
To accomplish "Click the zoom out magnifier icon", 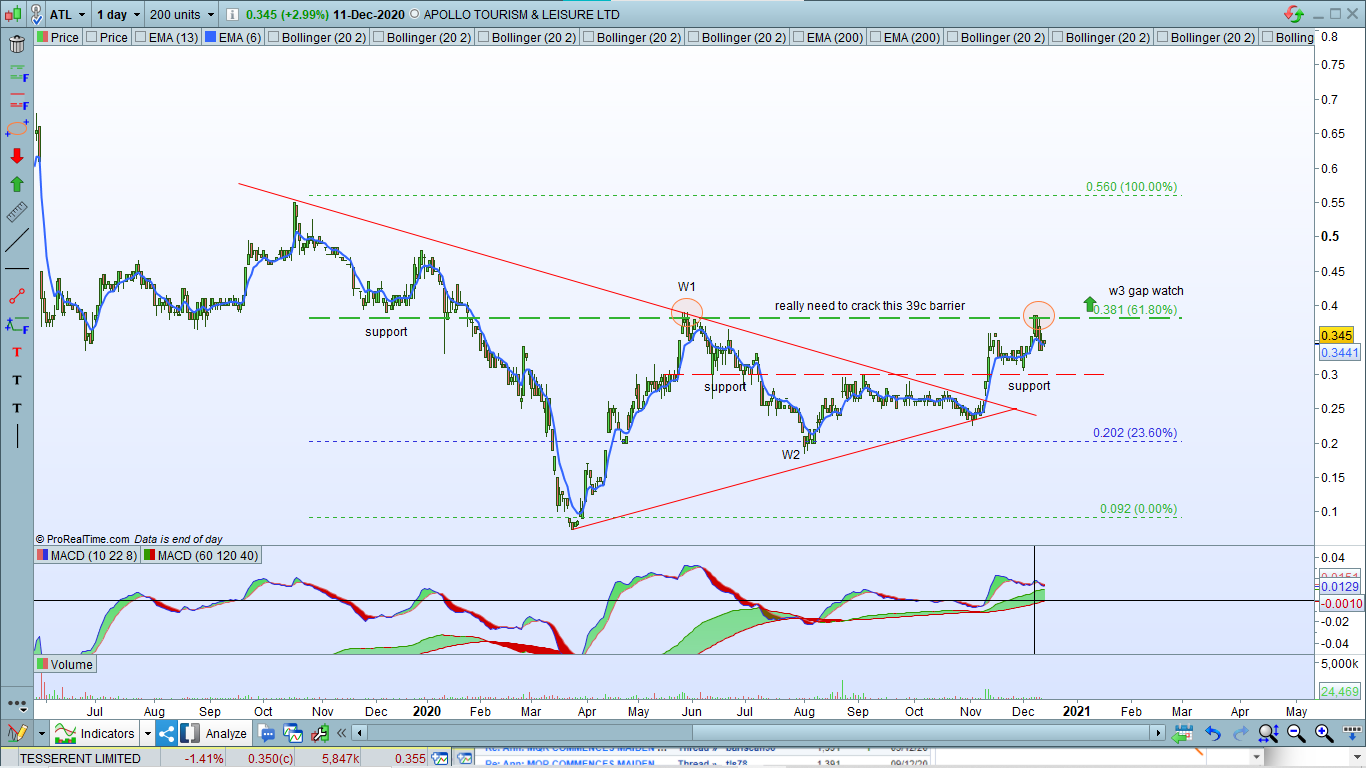I will [1296, 733].
